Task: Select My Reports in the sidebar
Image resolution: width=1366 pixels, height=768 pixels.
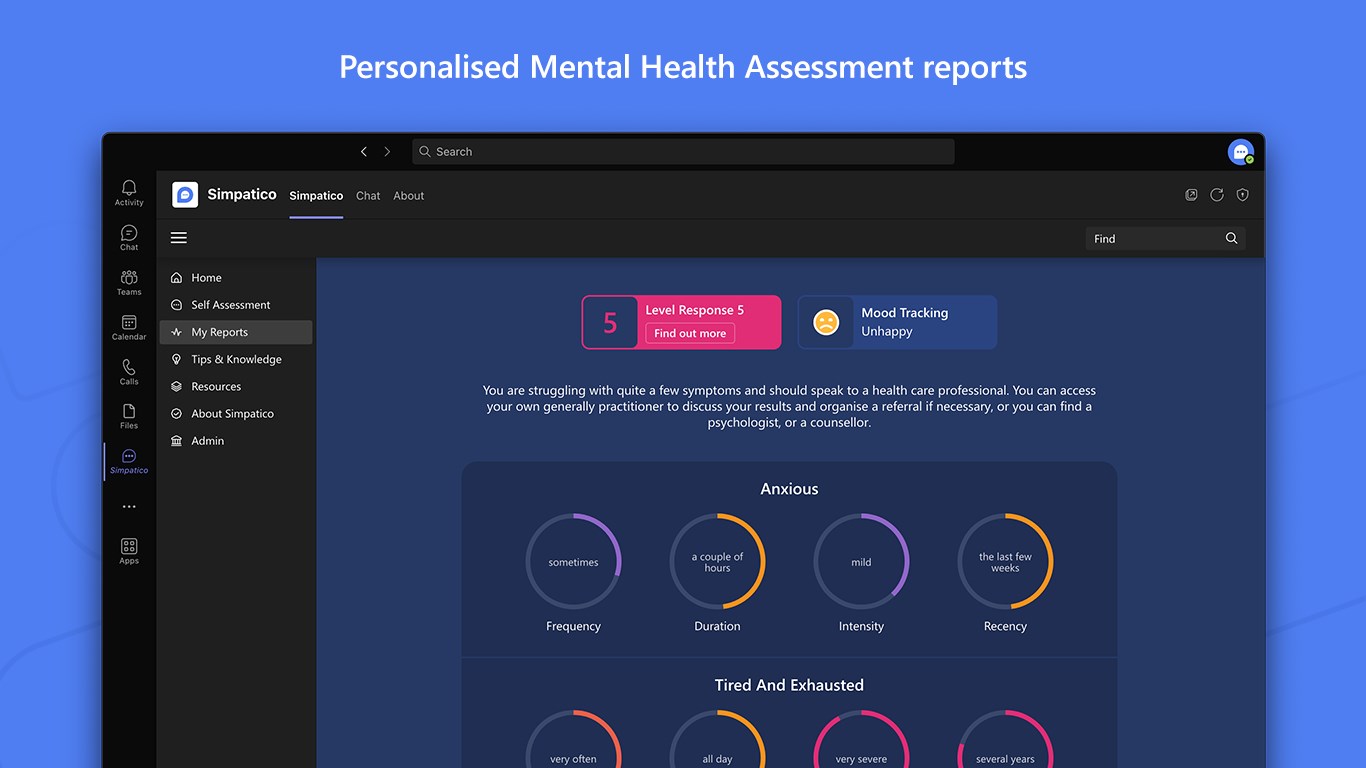Action: coord(236,332)
